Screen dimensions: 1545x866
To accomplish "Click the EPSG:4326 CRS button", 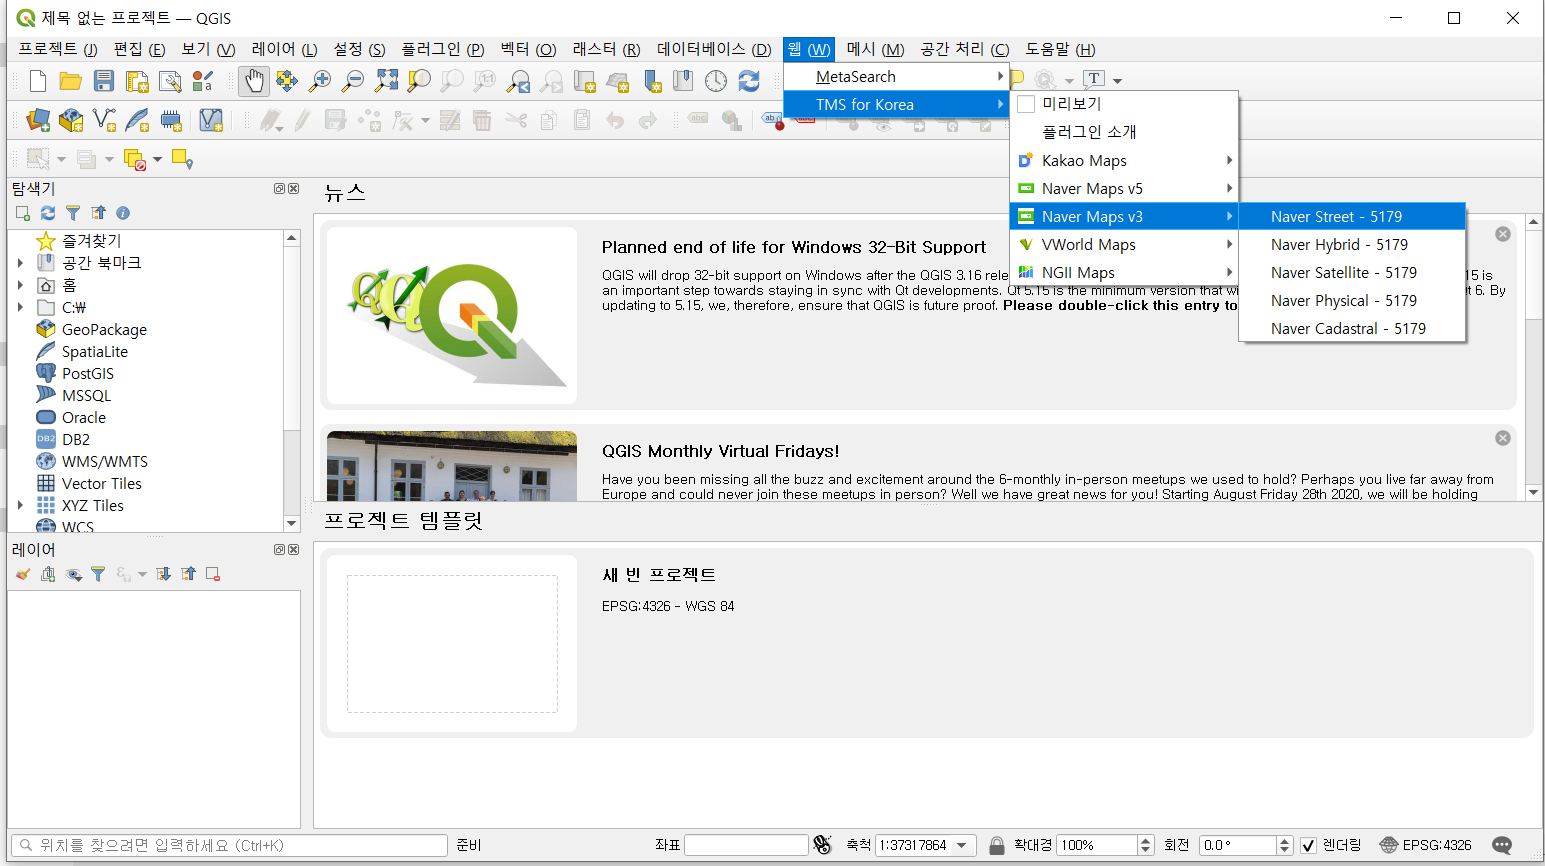I will coord(1426,845).
